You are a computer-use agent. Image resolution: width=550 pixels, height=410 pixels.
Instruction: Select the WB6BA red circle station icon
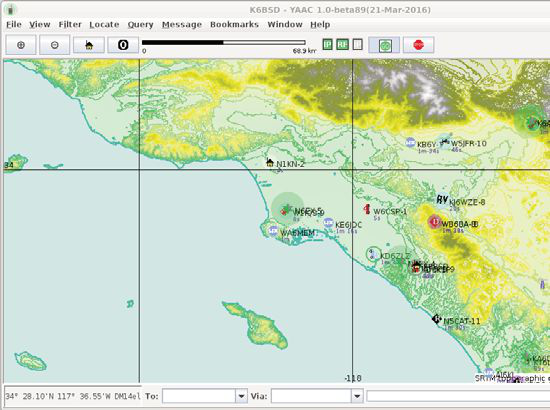coord(435,222)
